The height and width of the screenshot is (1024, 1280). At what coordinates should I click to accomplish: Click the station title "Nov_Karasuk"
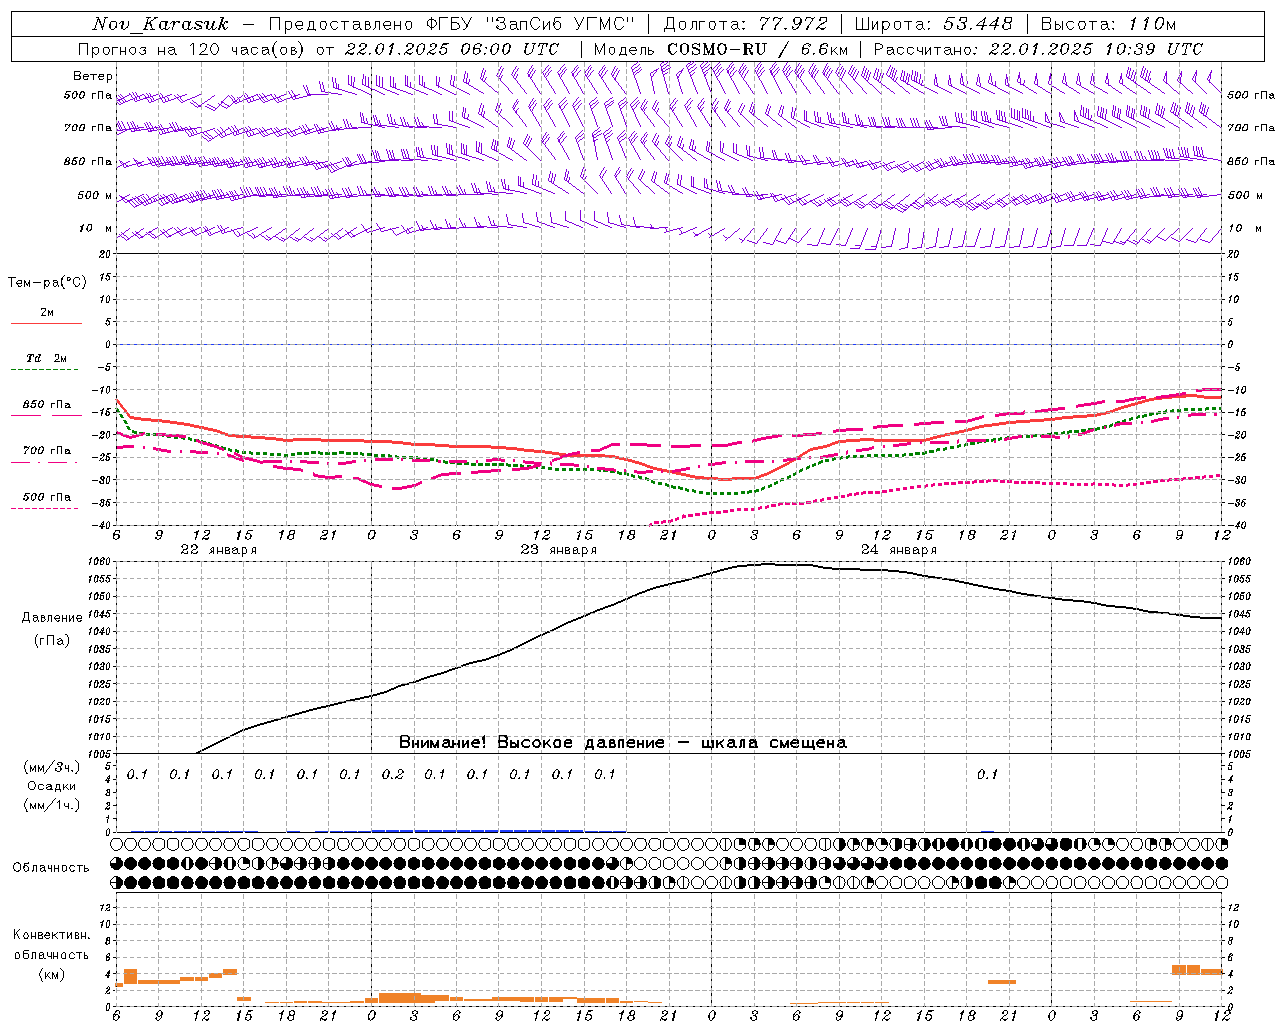click(x=160, y=24)
